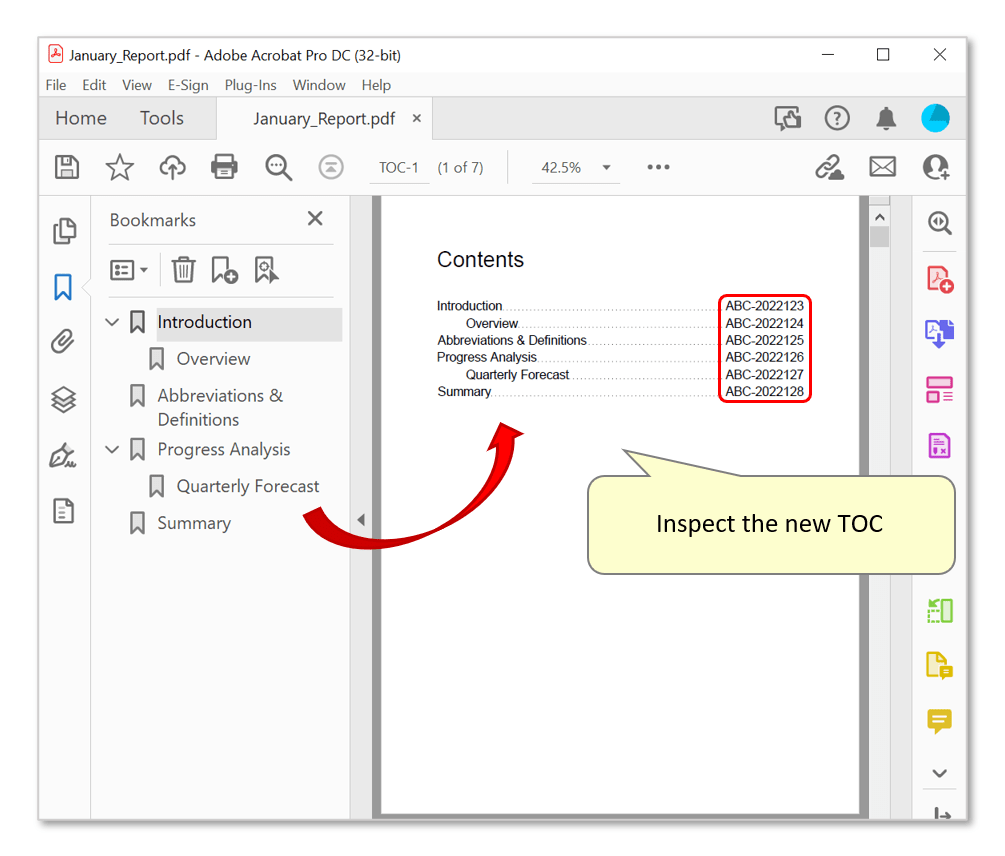Collapse the Introduction bookmark
Viewport: 1005px width, 856px height.
(112, 321)
